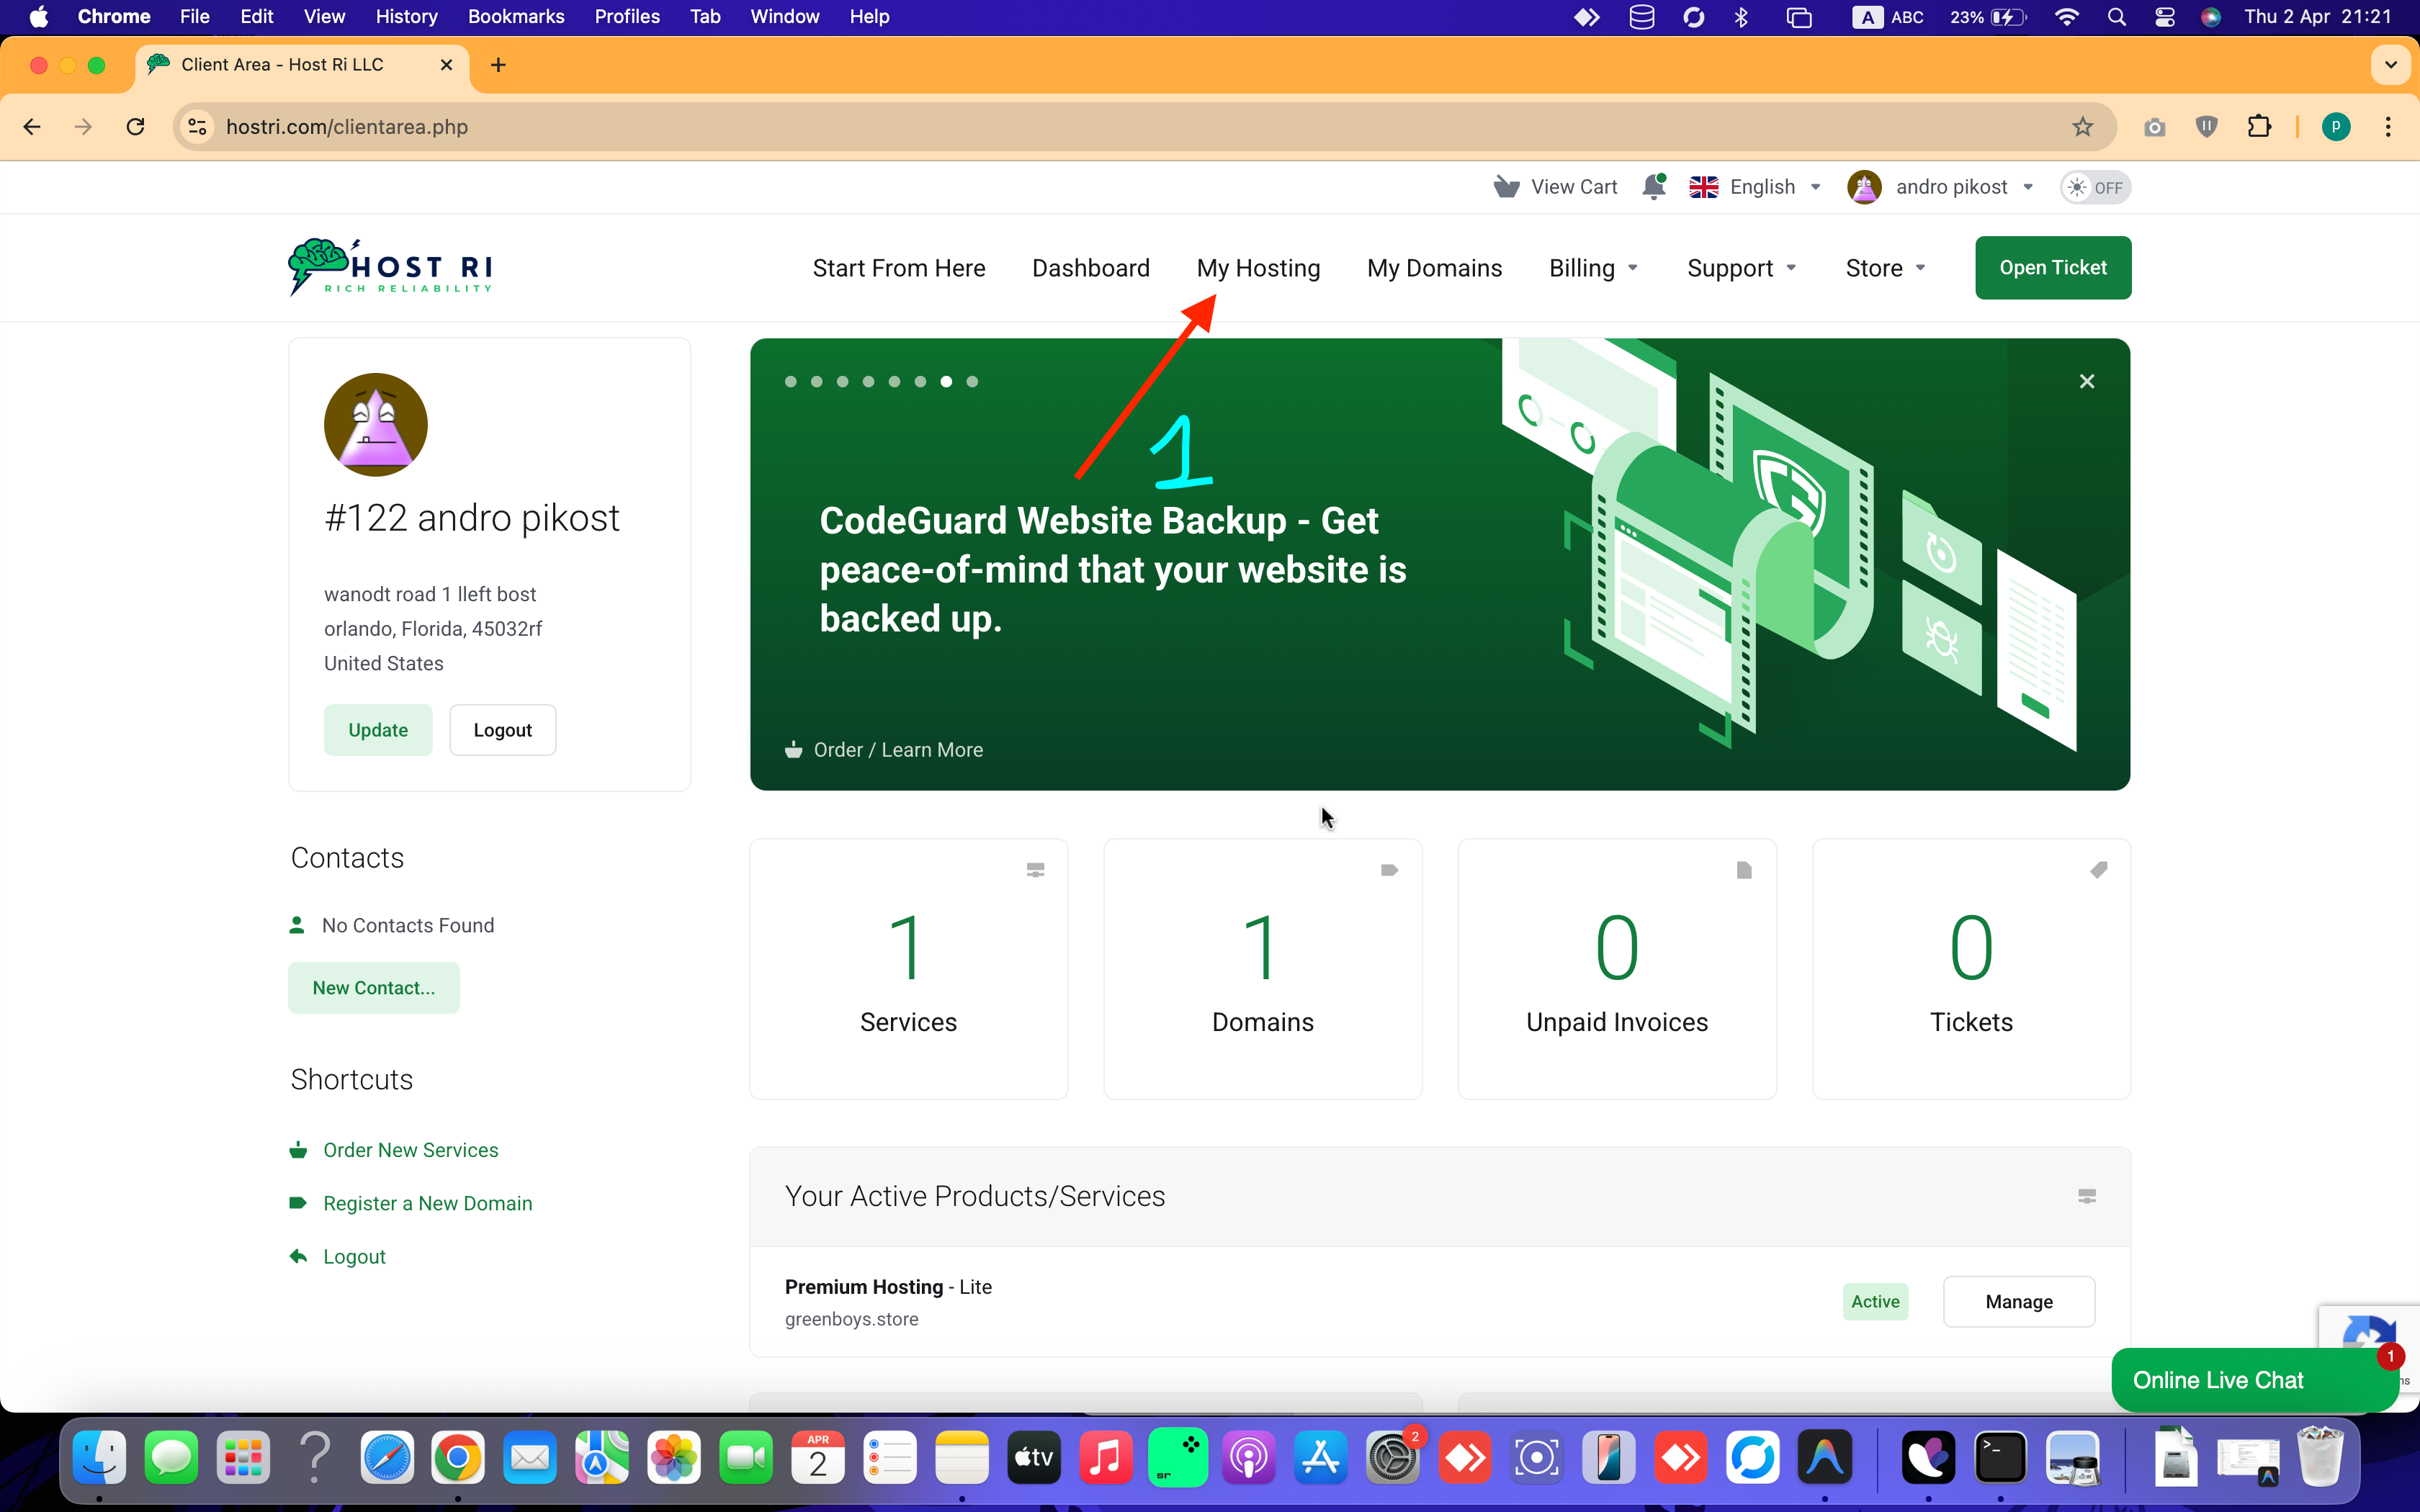Select the first banner carousel dot
Screen dimensions: 2420x1512
coord(791,381)
